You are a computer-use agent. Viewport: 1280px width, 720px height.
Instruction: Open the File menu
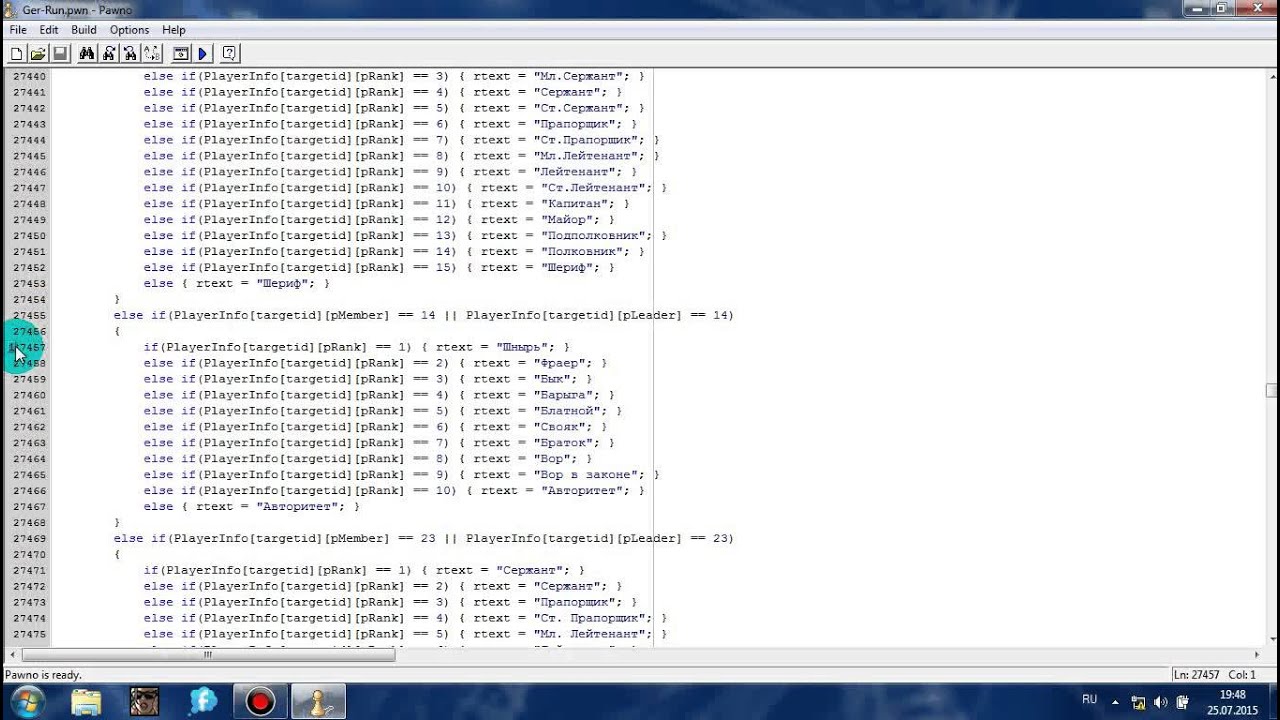tap(18, 30)
